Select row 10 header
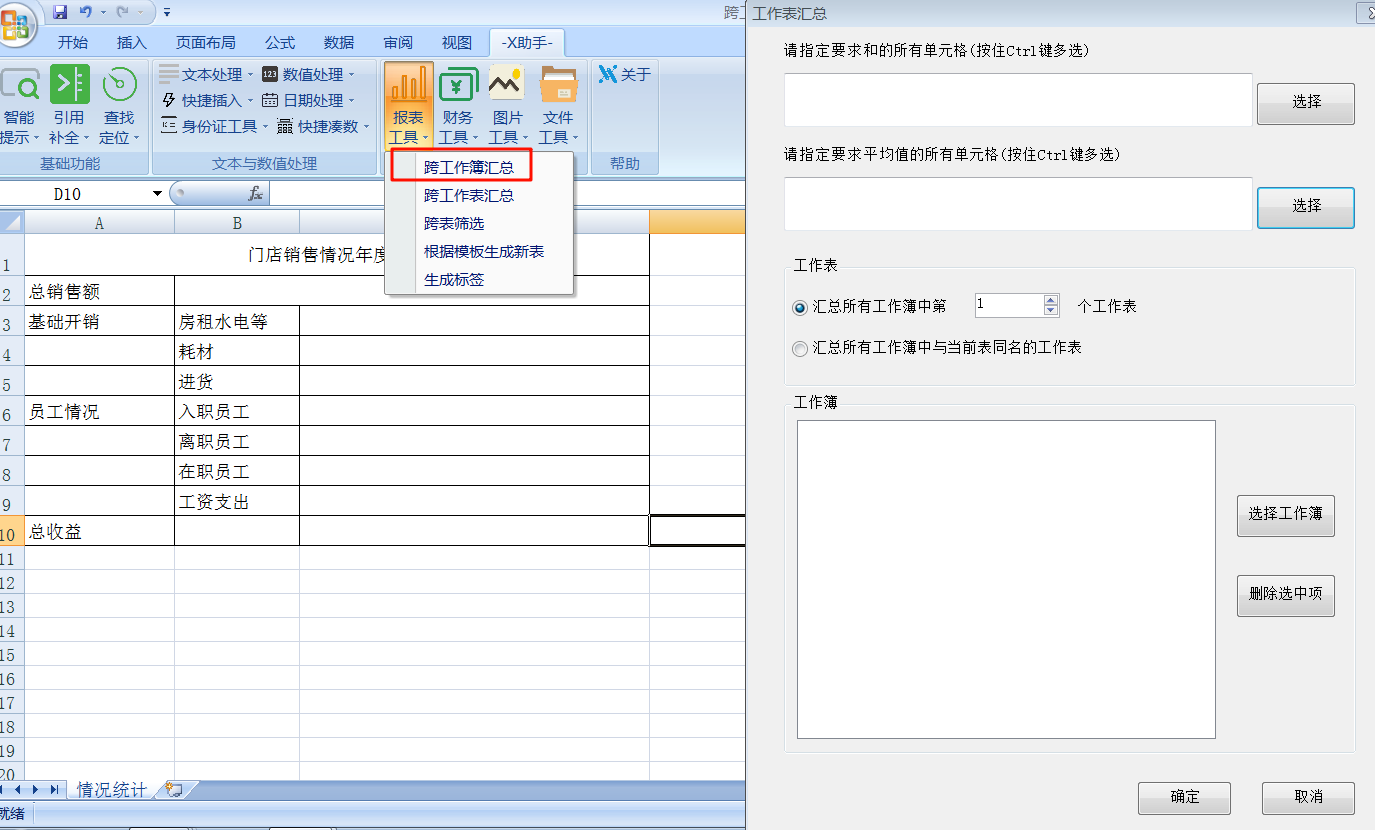Image resolution: width=1375 pixels, height=830 pixels. click(12, 531)
